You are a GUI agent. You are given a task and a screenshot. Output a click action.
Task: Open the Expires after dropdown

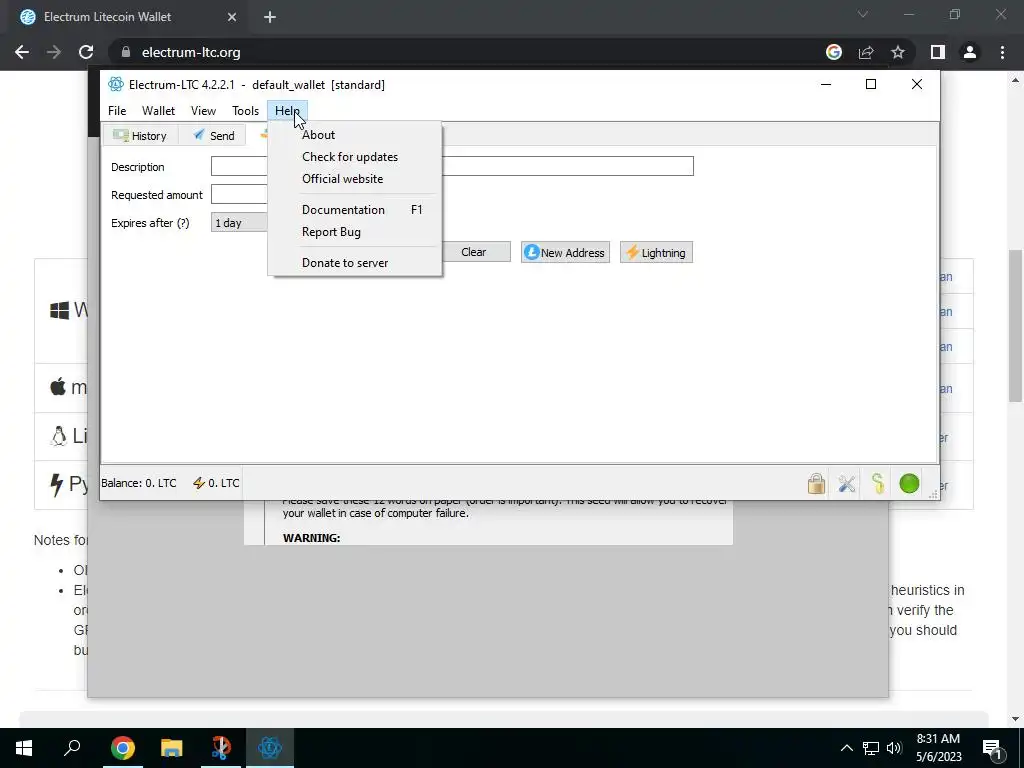[x=240, y=223]
